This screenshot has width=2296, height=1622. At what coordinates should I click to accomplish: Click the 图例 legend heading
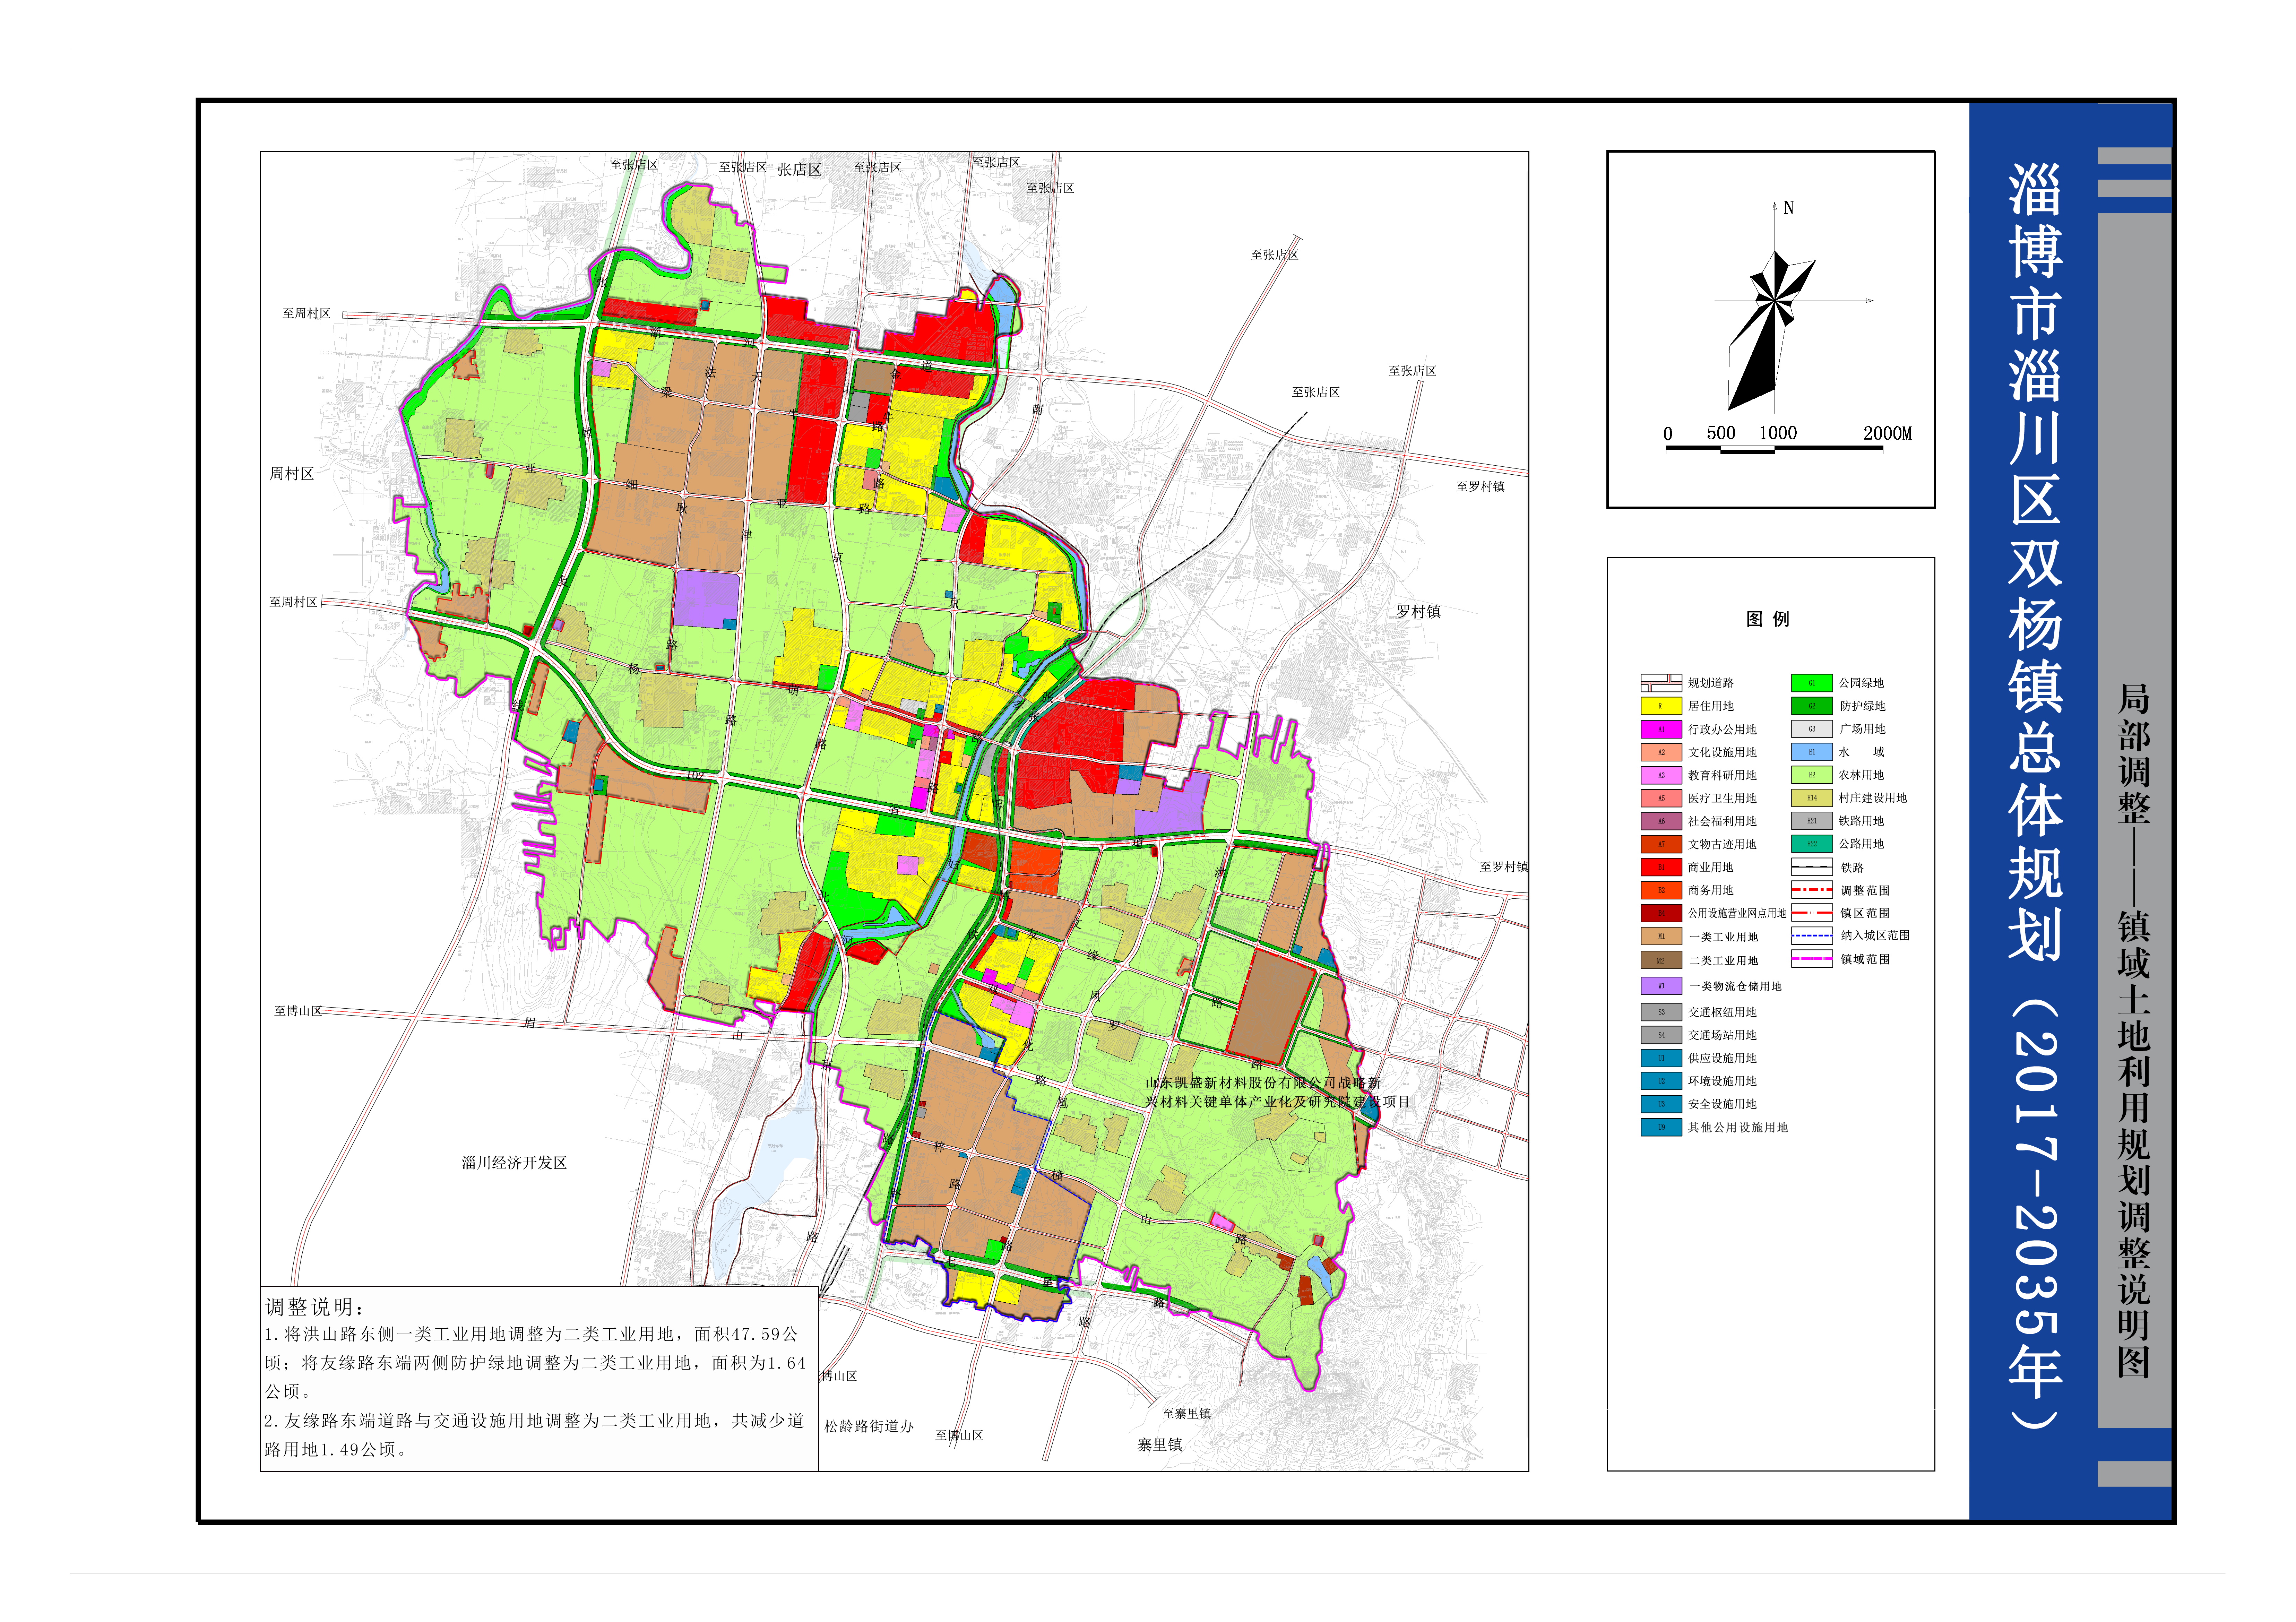pos(1768,619)
